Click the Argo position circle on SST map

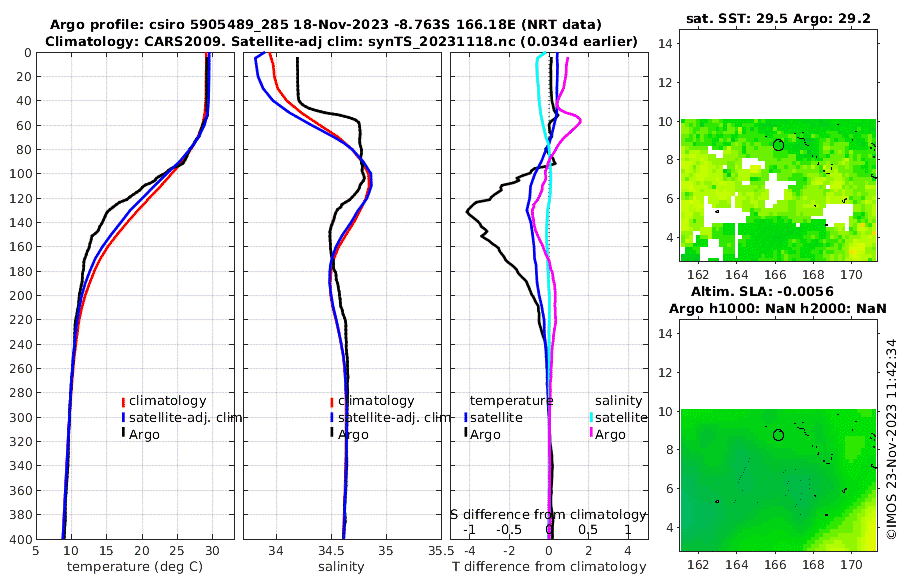[778, 145]
